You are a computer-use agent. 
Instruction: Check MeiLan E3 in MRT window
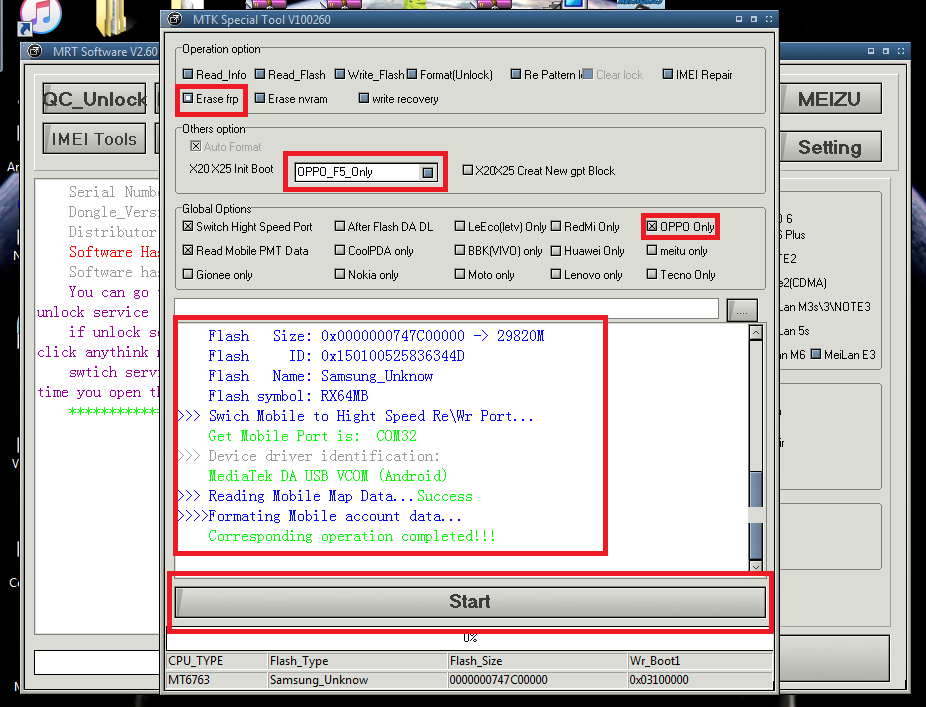click(x=816, y=354)
